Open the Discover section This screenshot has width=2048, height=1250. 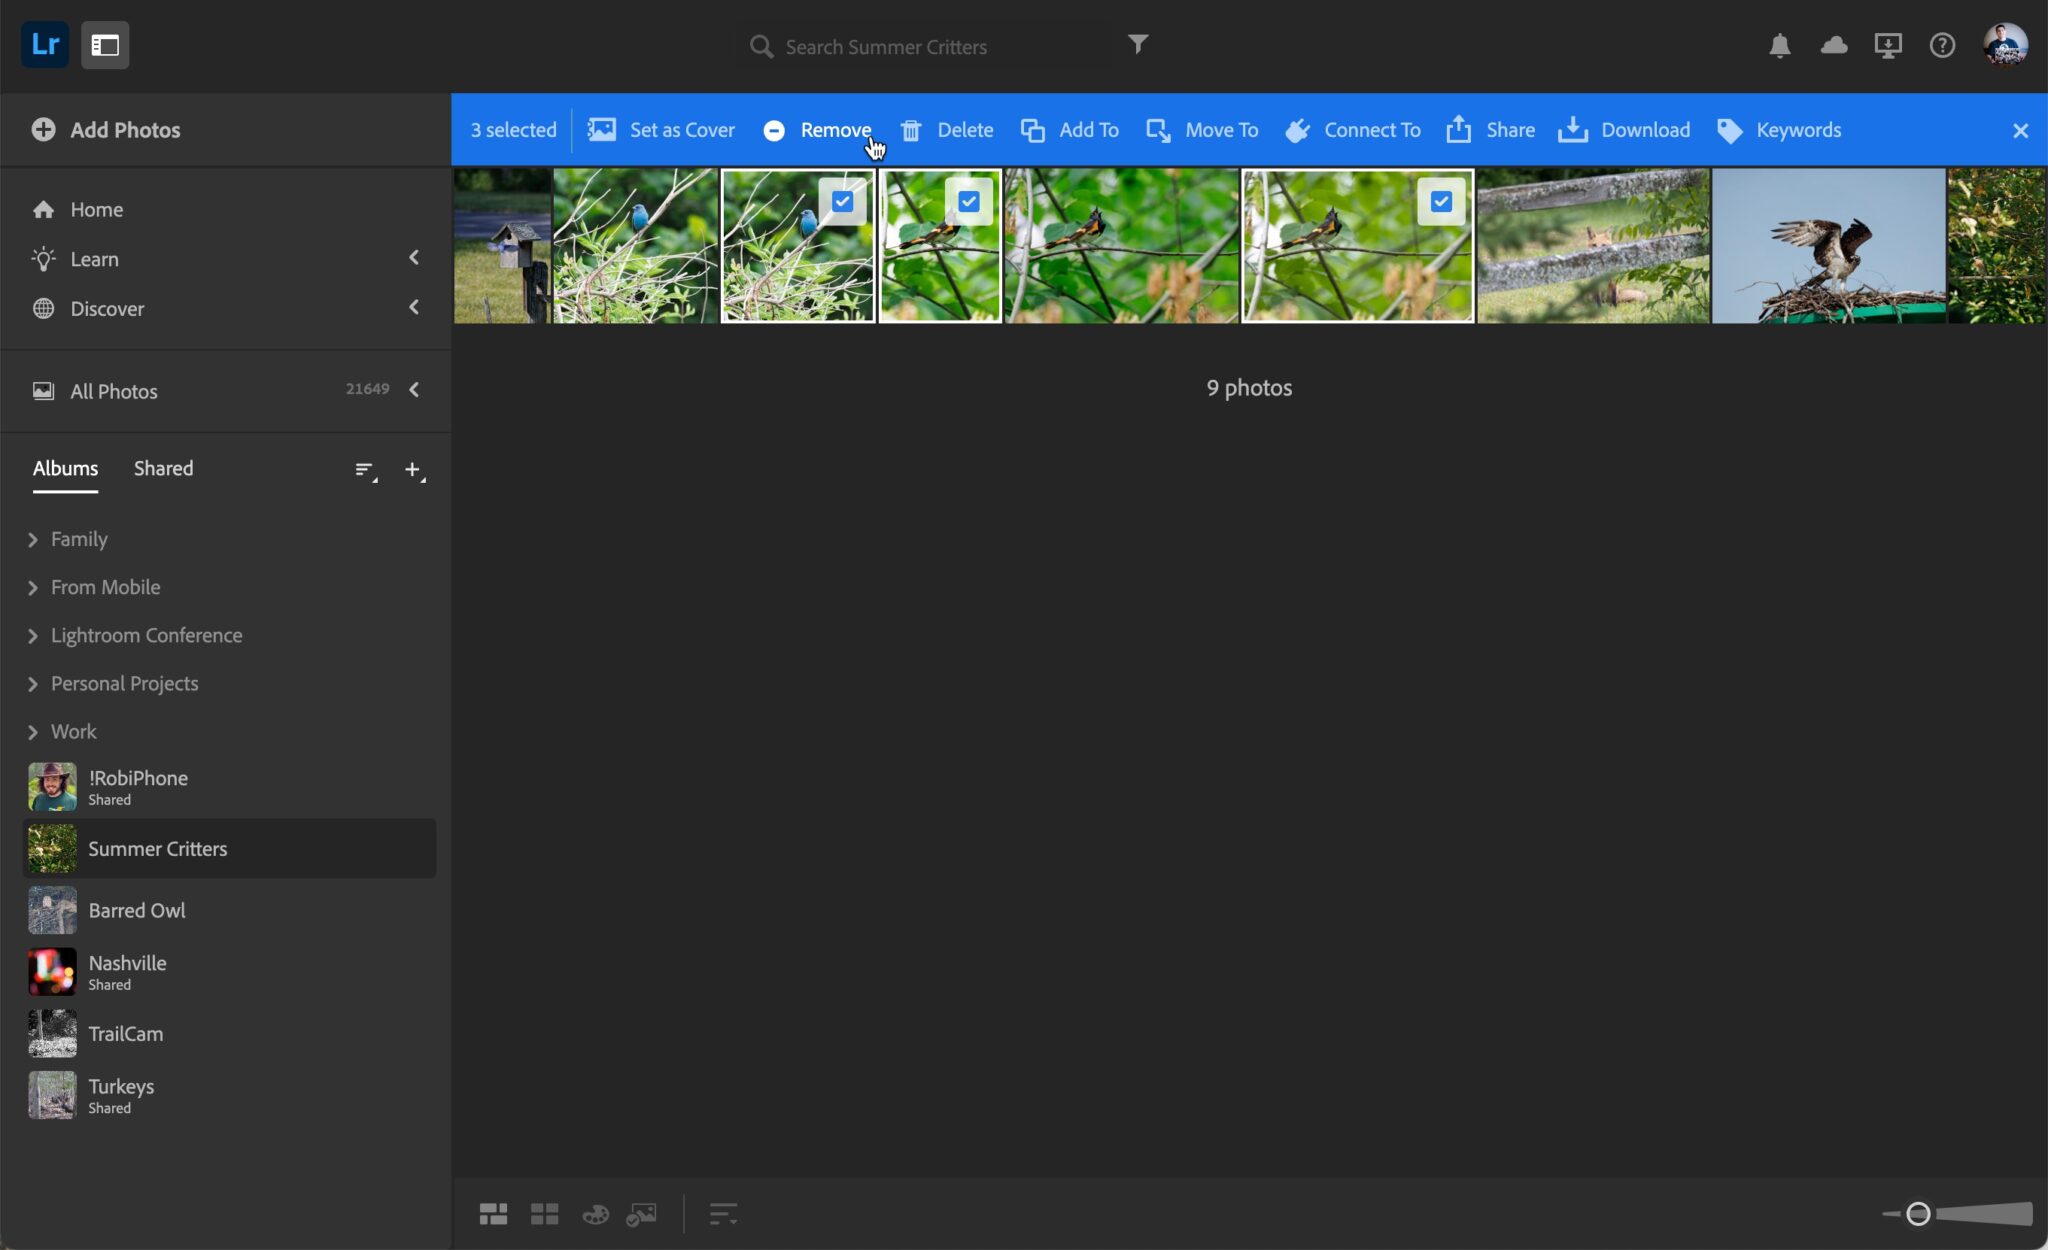tap(106, 308)
